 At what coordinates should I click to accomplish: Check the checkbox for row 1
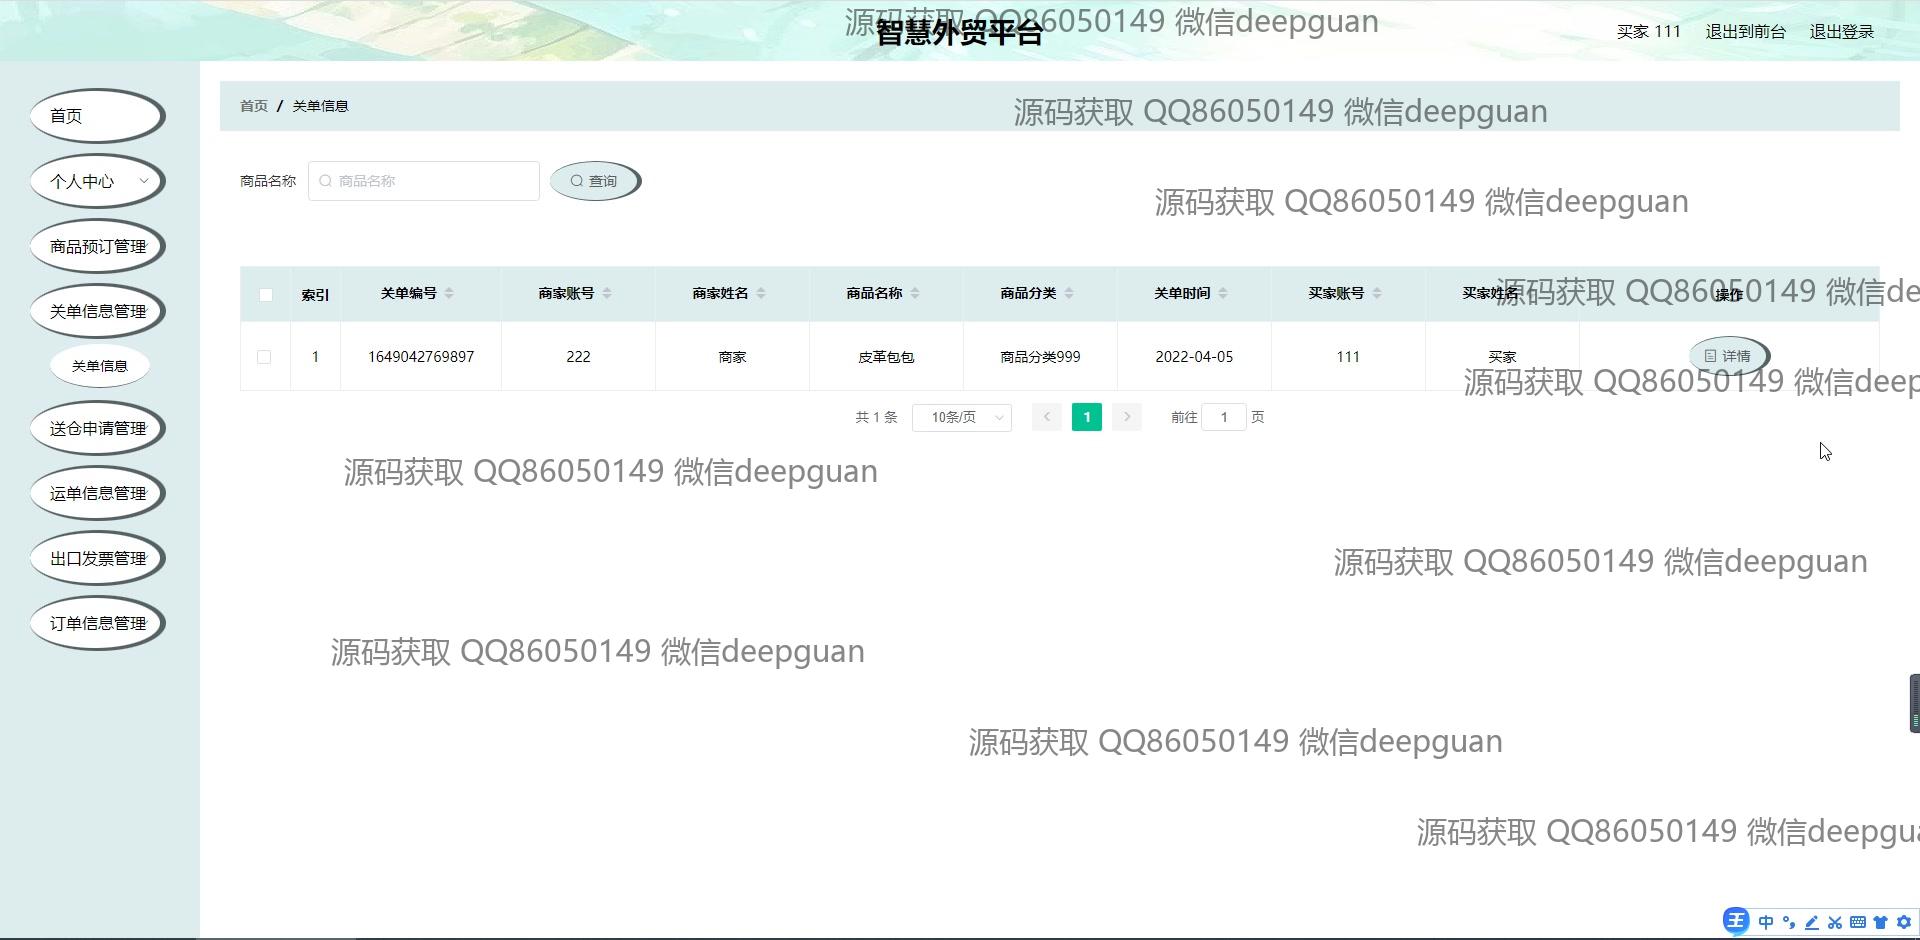(x=264, y=357)
